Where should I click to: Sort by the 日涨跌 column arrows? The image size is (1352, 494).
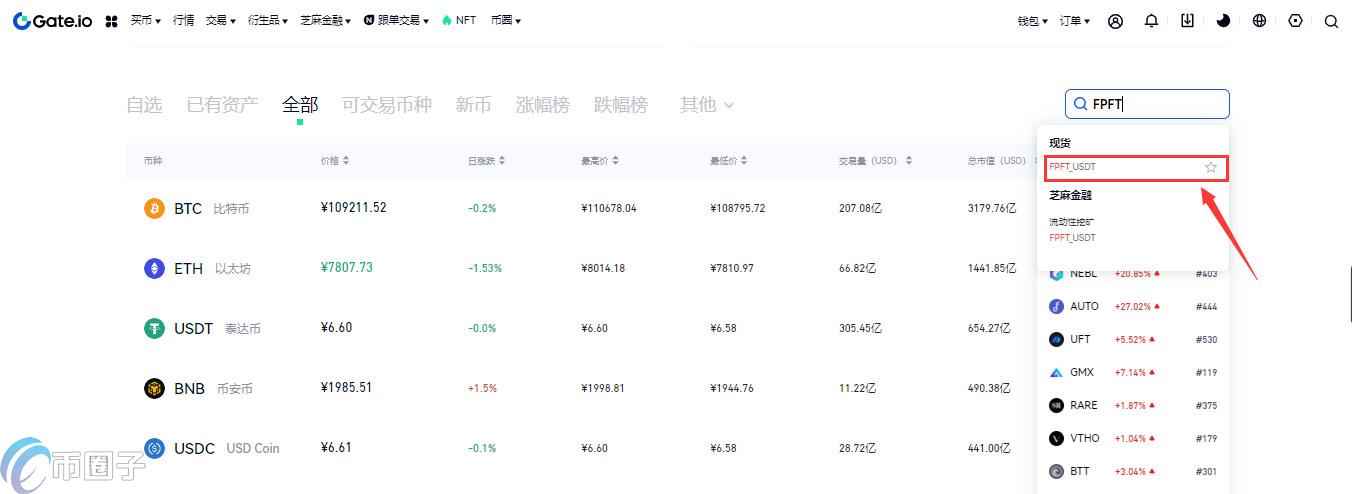coord(502,161)
